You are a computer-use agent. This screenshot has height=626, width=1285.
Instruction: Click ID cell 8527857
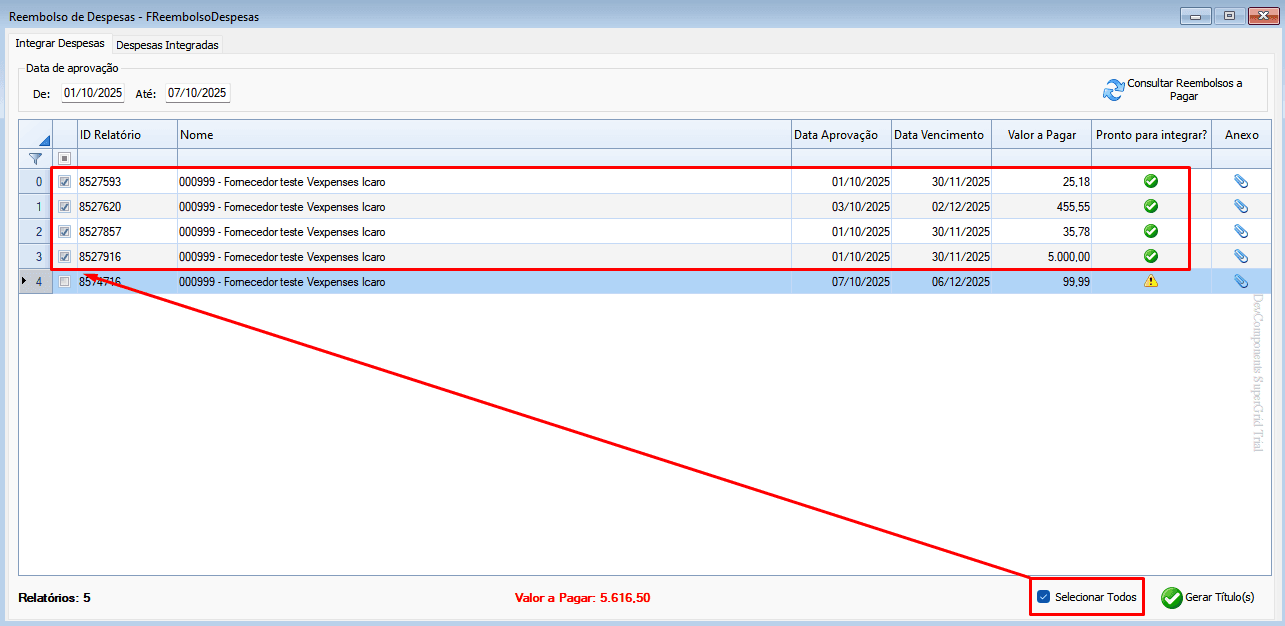(127, 232)
